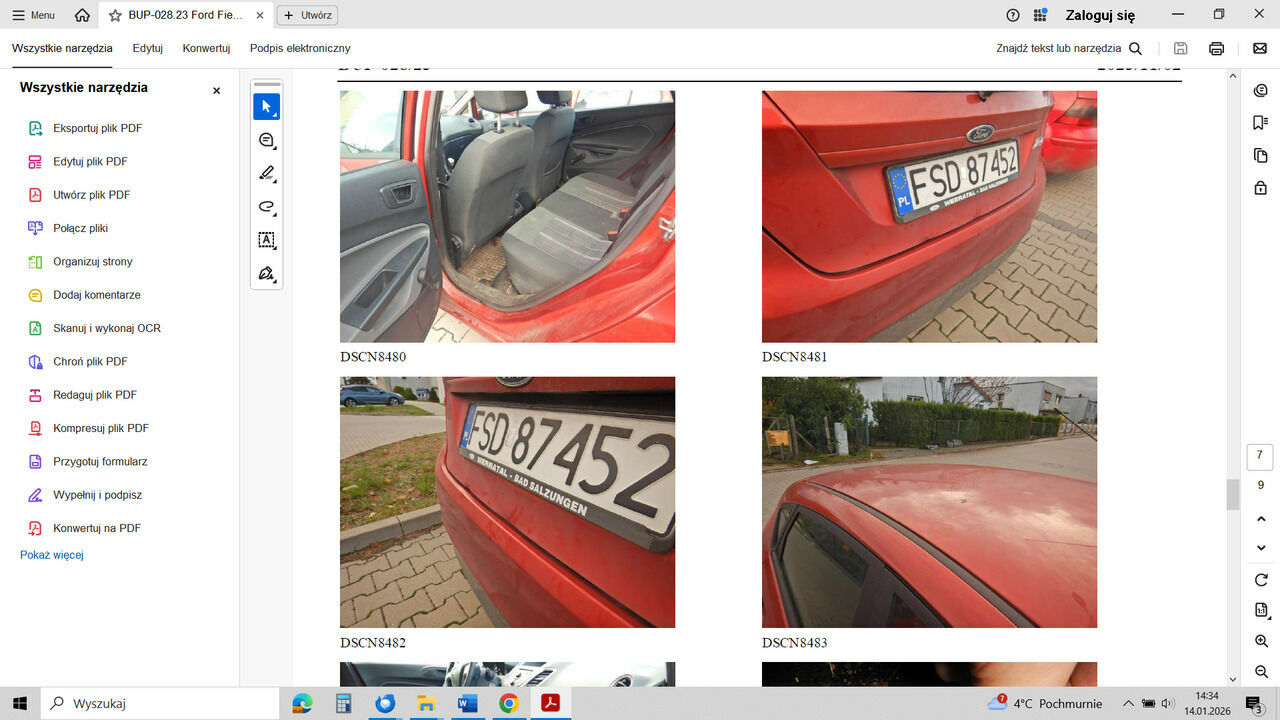This screenshot has height=720, width=1280.
Task: Send file via the envelope icon
Action: click(x=1260, y=48)
